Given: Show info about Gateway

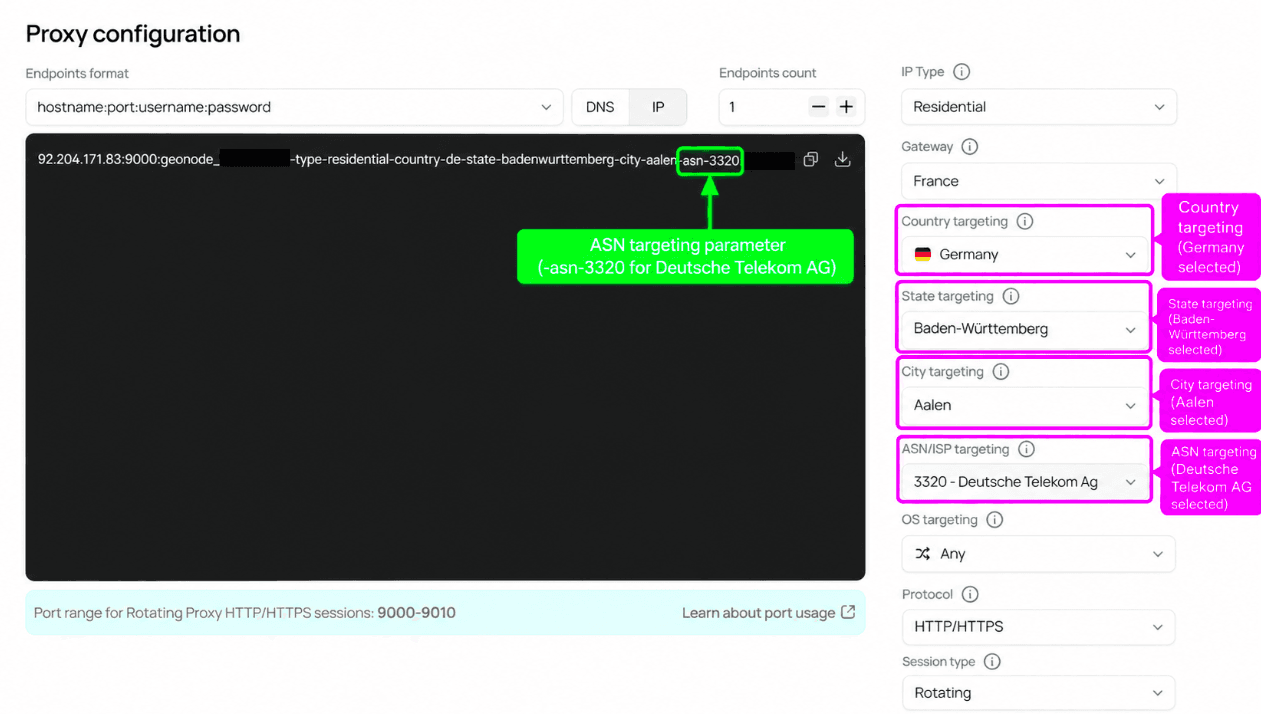Looking at the screenshot, I should click(970, 147).
